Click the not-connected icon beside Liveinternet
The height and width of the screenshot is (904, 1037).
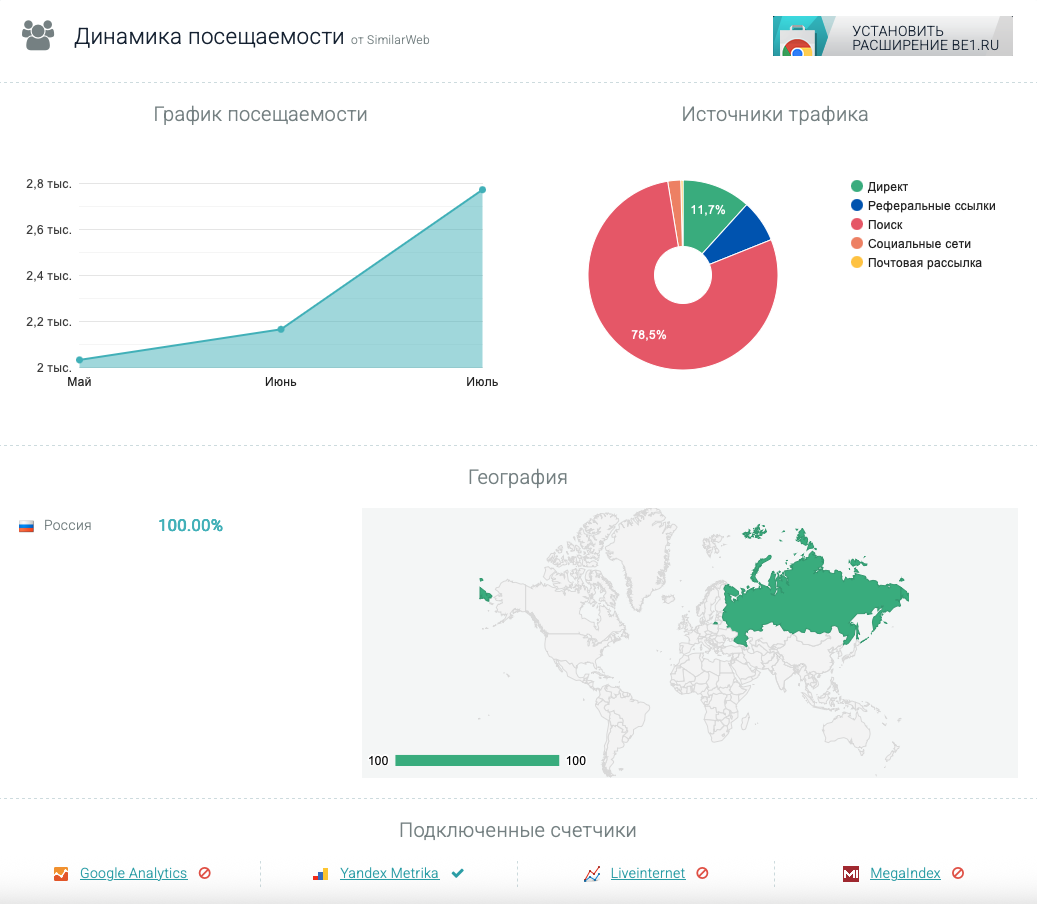(702, 873)
